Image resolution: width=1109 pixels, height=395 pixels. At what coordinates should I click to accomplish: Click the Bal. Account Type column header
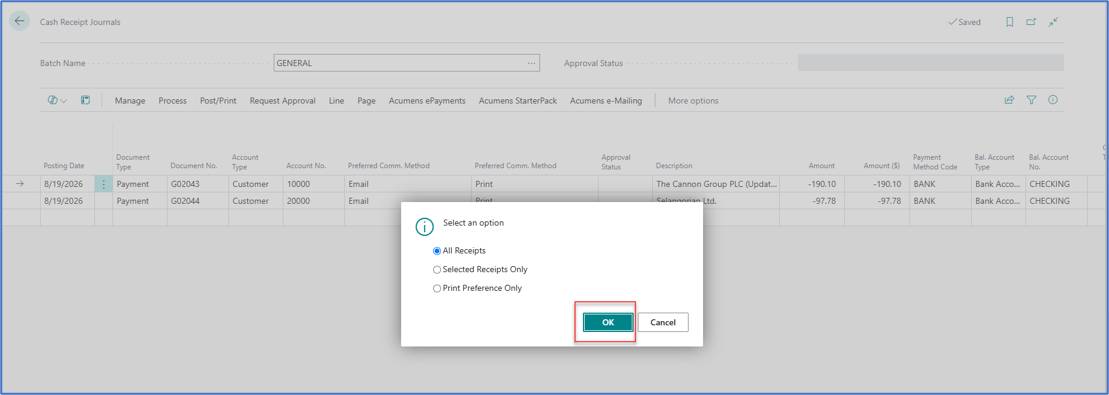(x=994, y=161)
